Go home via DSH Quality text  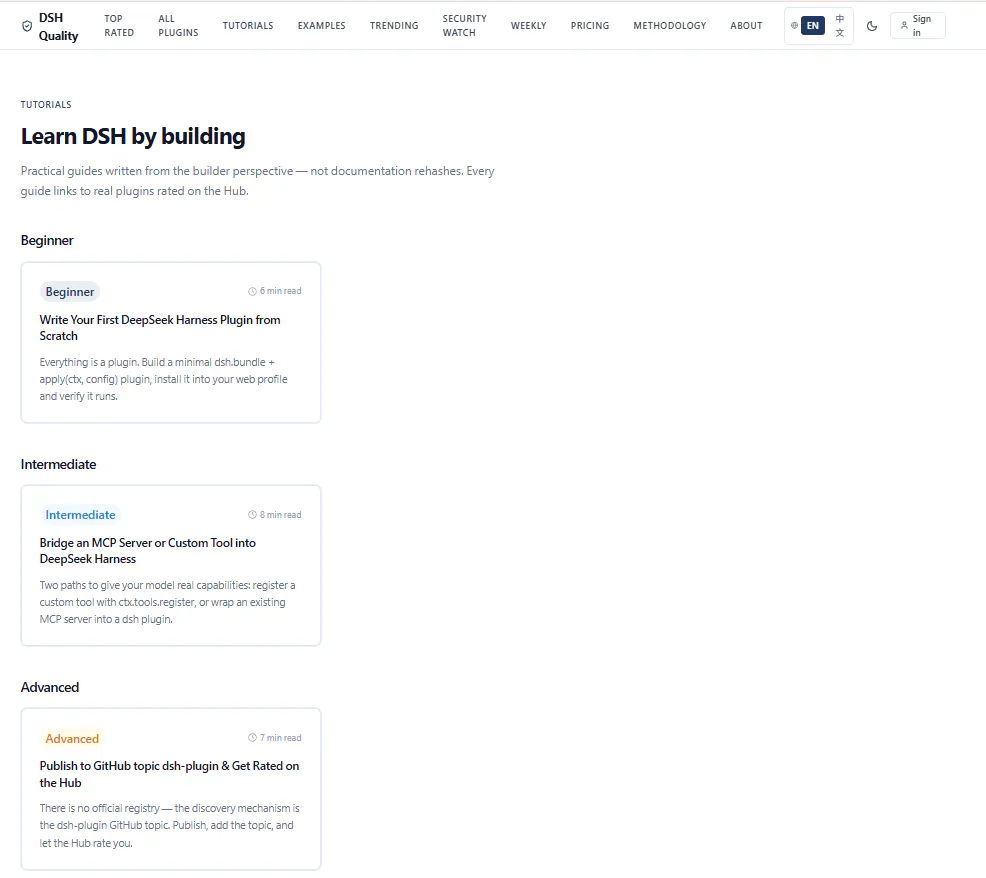point(58,26)
